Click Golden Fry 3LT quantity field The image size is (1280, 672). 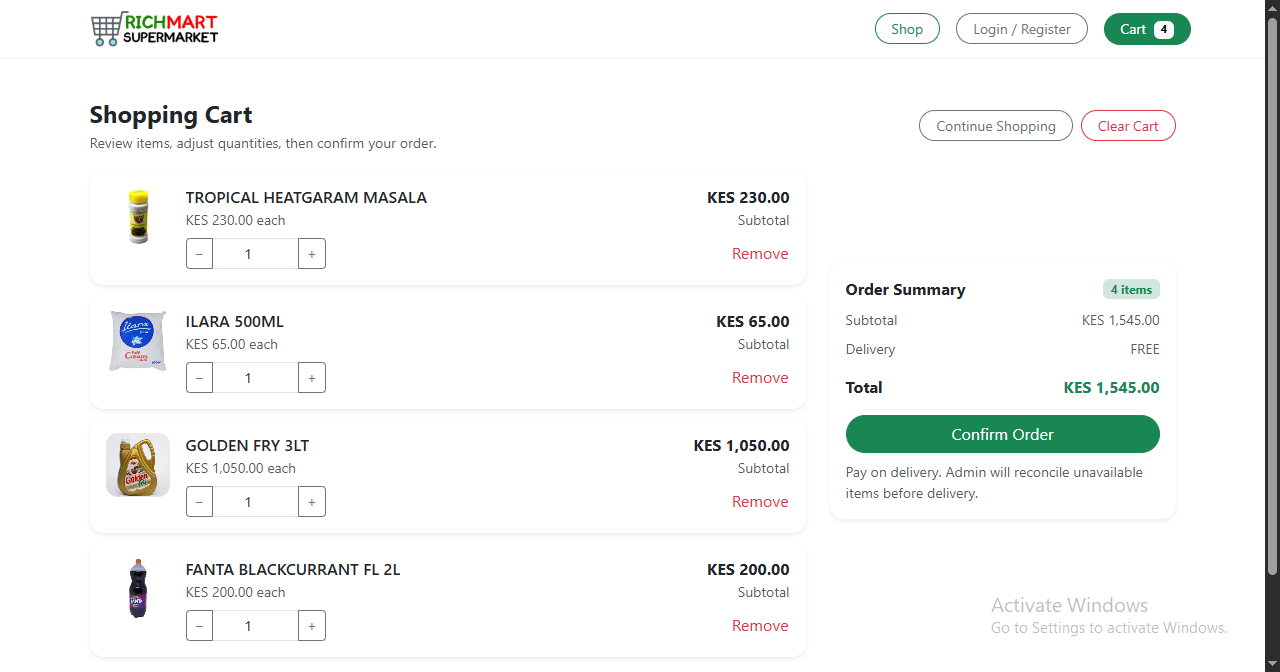(x=255, y=502)
